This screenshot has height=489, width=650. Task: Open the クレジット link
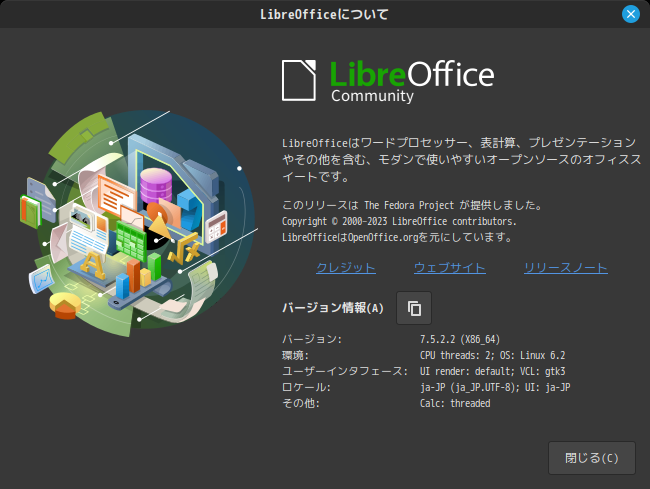(x=346, y=268)
